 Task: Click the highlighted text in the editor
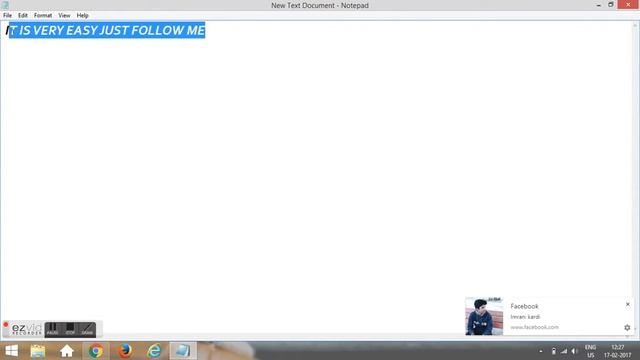(x=107, y=30)
